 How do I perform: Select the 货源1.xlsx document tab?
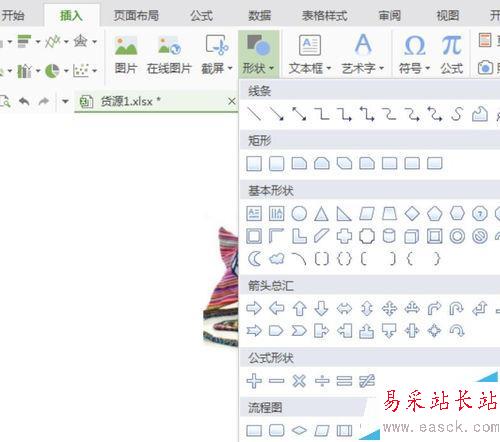tap(156, 101)
